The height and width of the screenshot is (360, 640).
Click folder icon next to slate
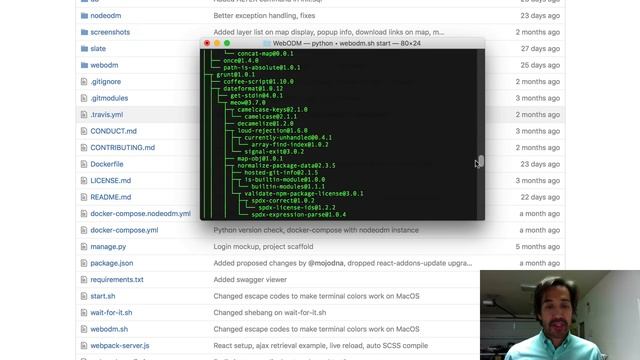pyautogui.click(x=84, y=49)
